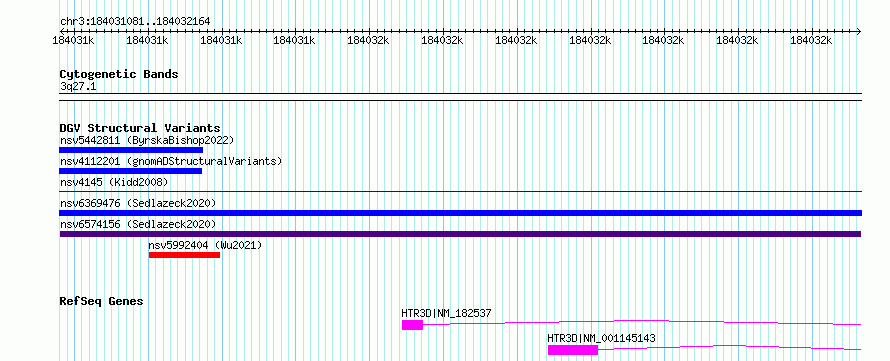The image size is (890, 361).
Task: Open the Cytogenetic Bands track heading
Action: [119, 74]
